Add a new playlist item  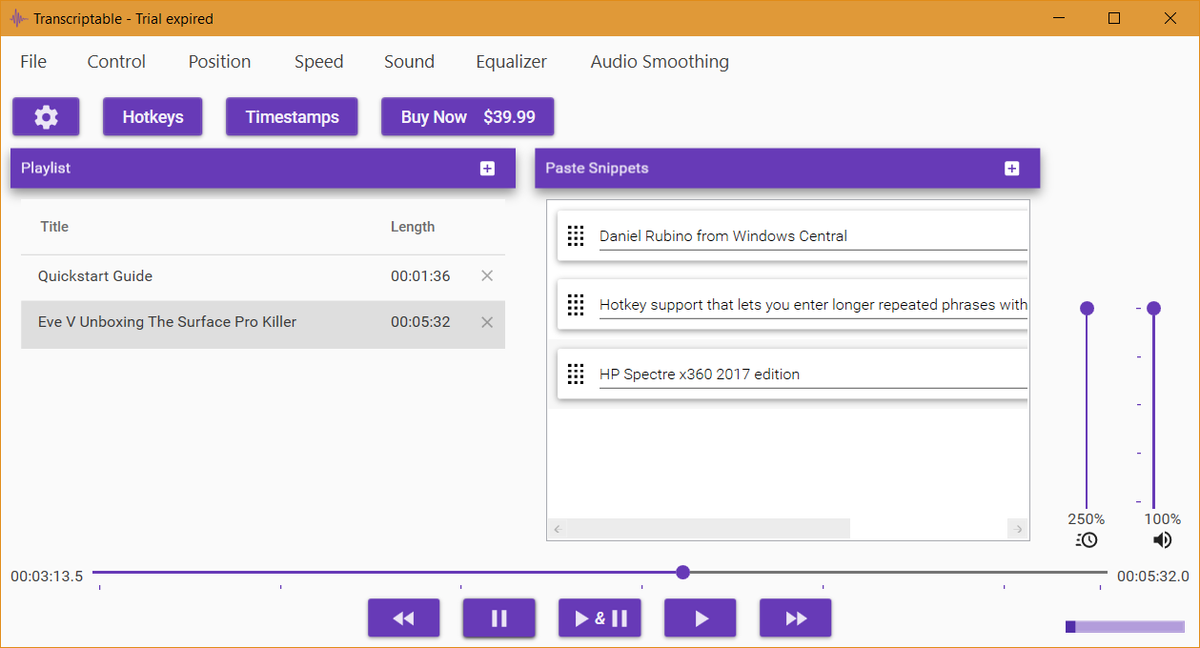[488, 168]
